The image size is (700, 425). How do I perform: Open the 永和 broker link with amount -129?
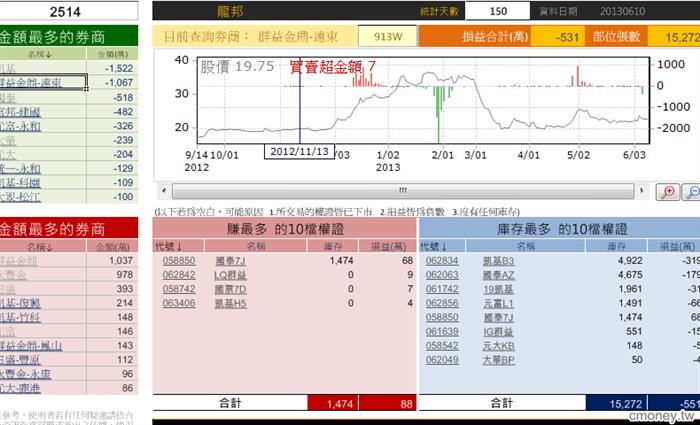tap(20, 168)
